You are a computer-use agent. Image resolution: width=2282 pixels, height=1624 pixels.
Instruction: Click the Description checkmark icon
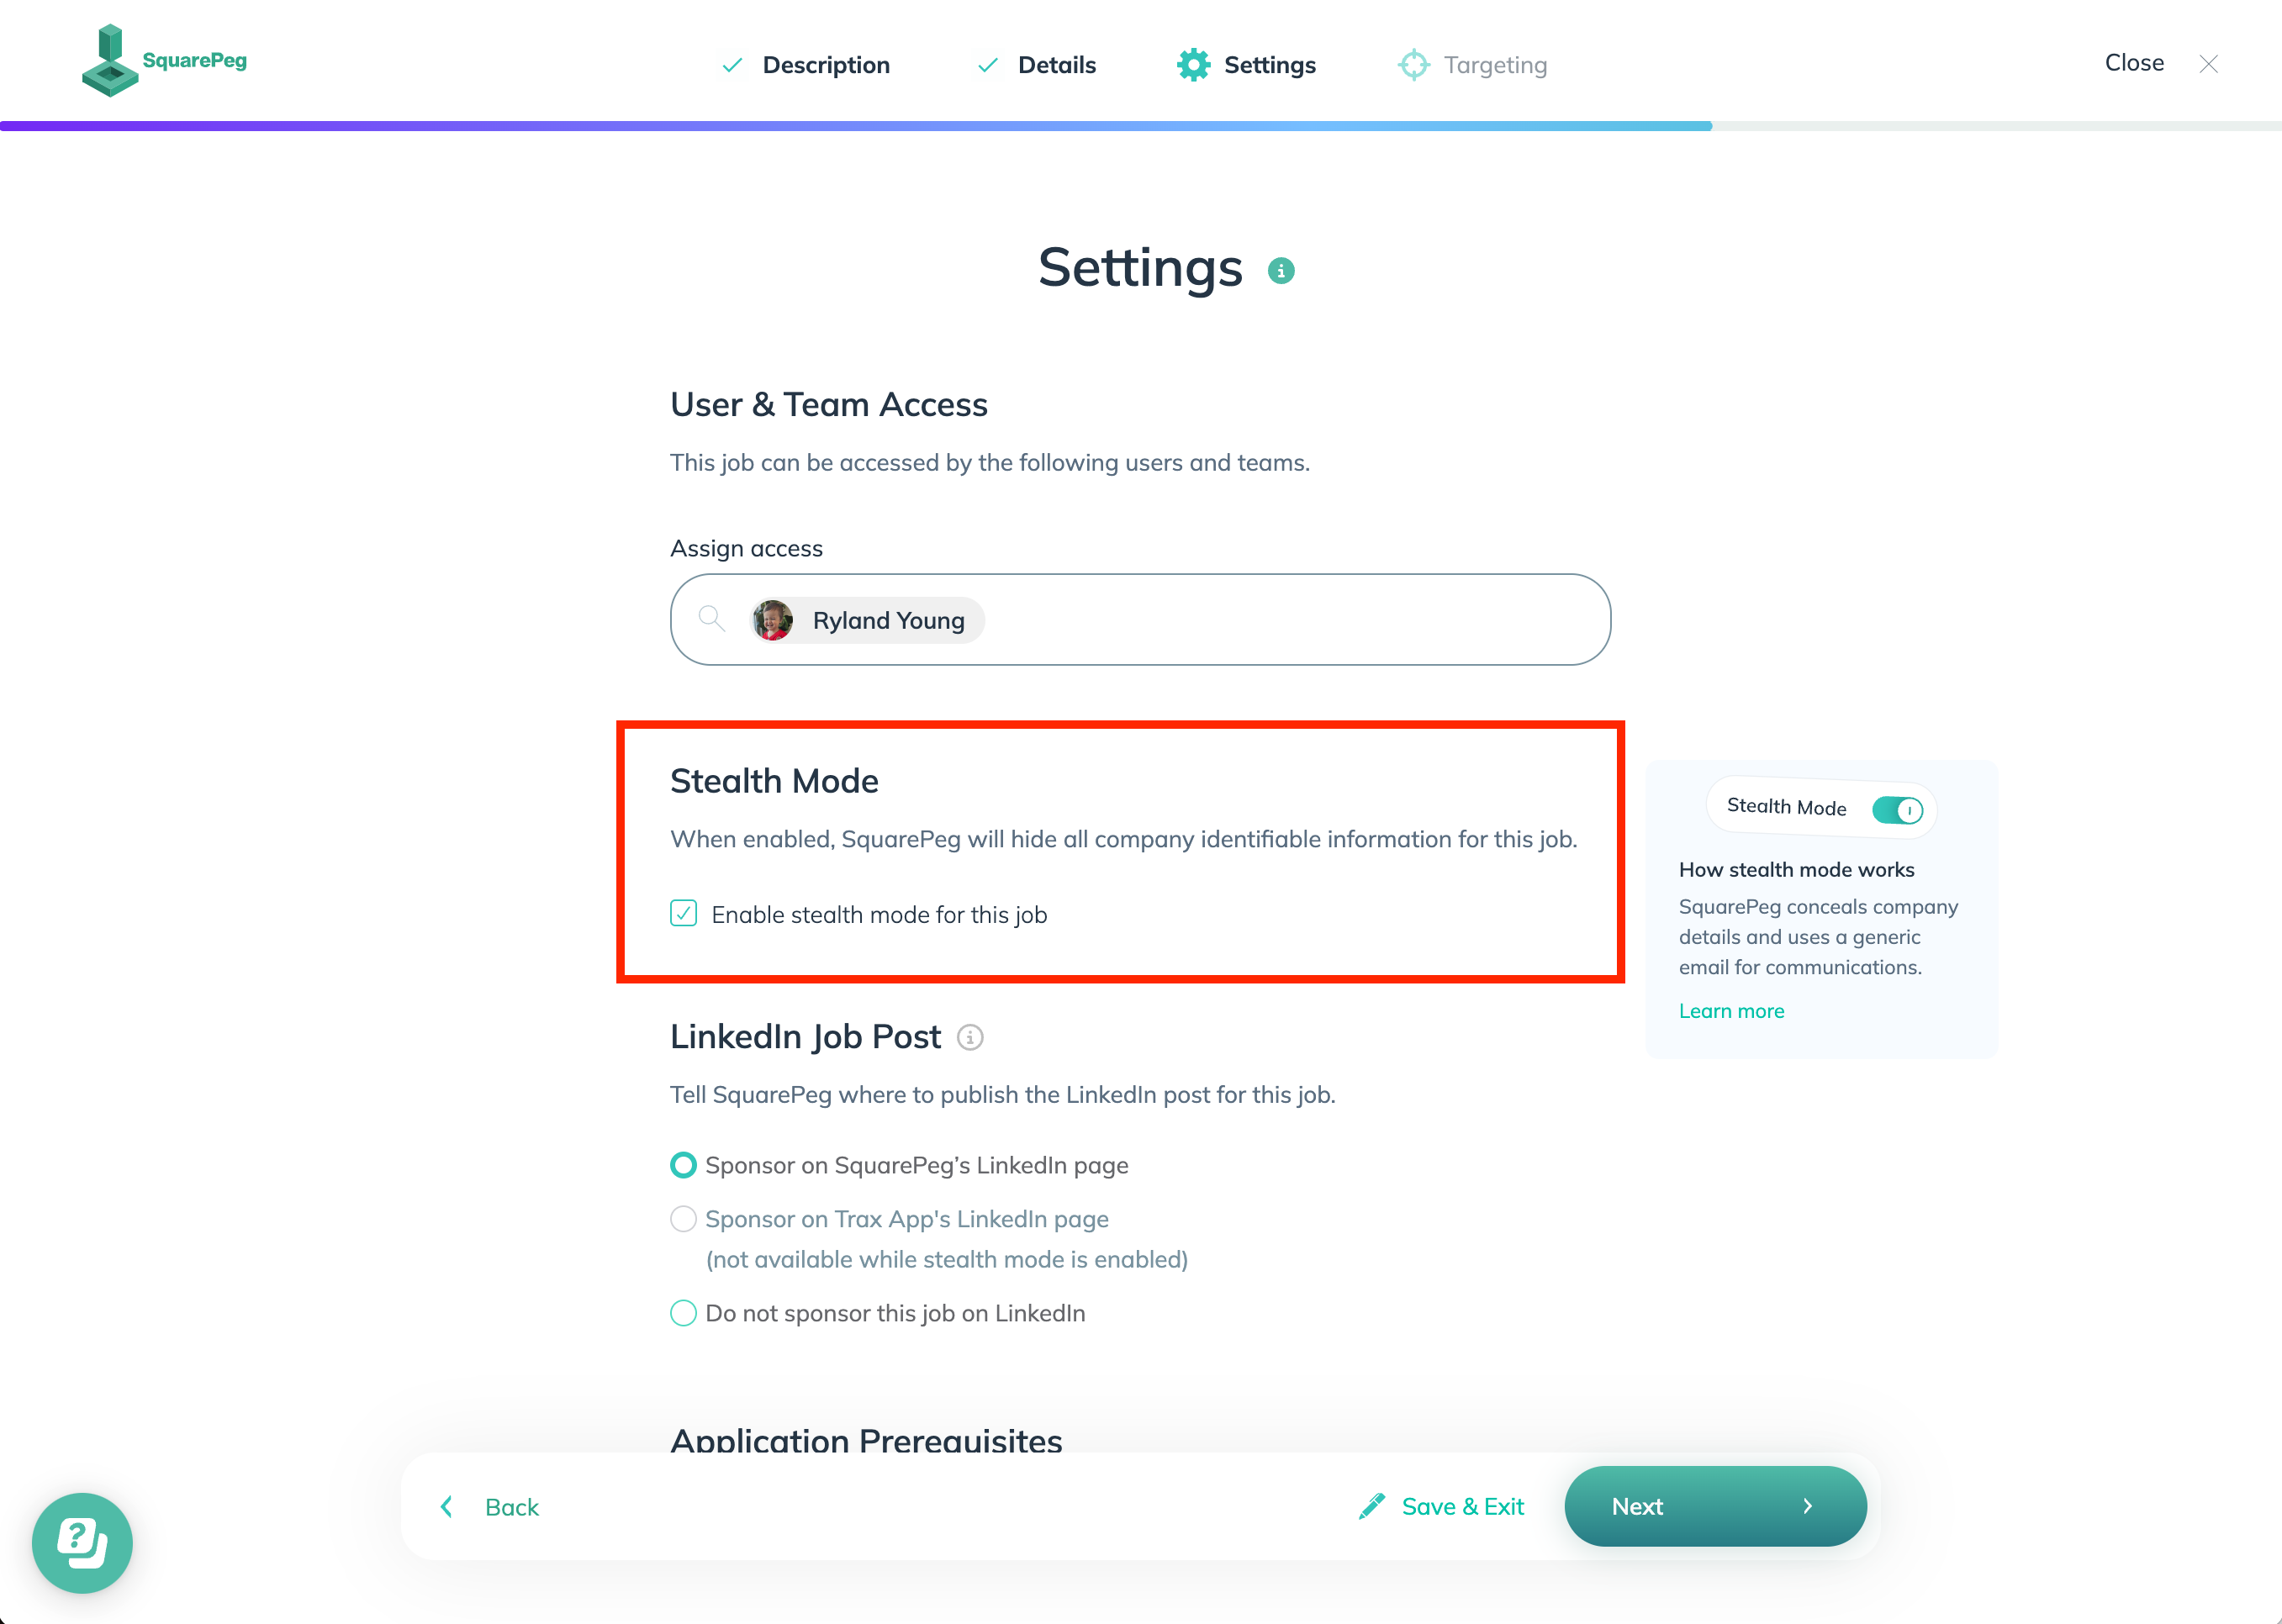coord(732,65)
